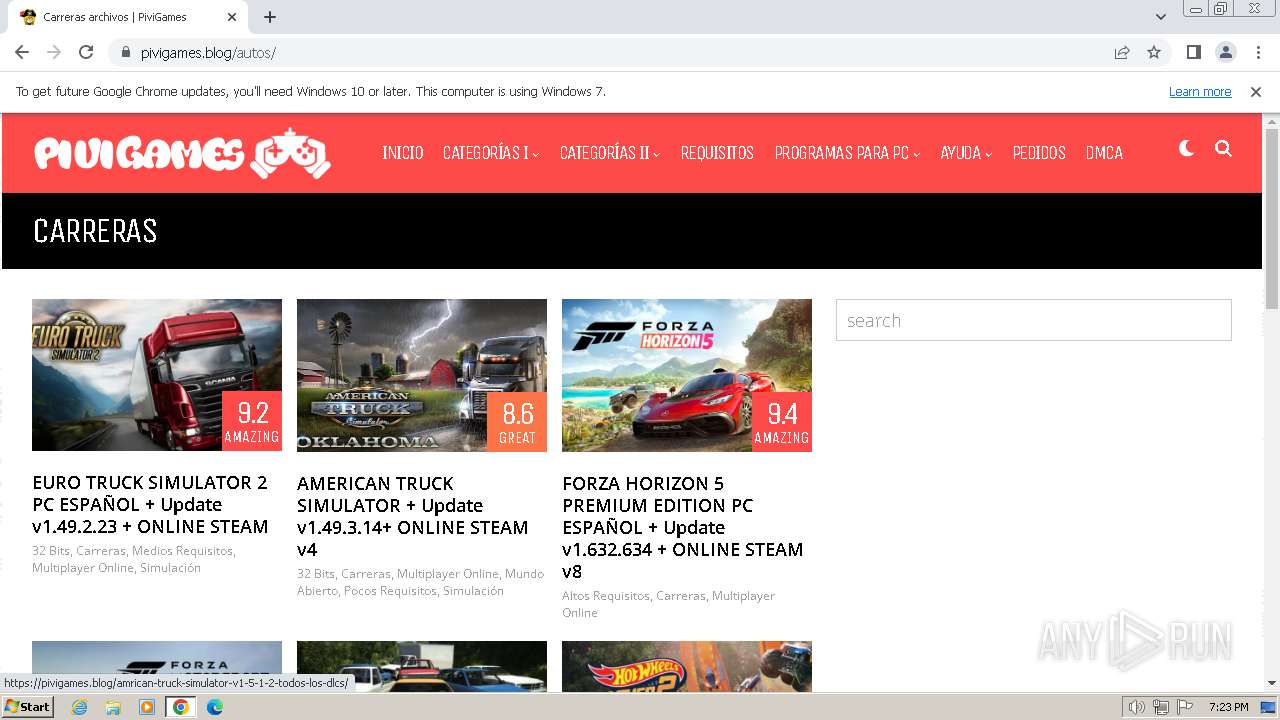Reload the page

(86, 52)
